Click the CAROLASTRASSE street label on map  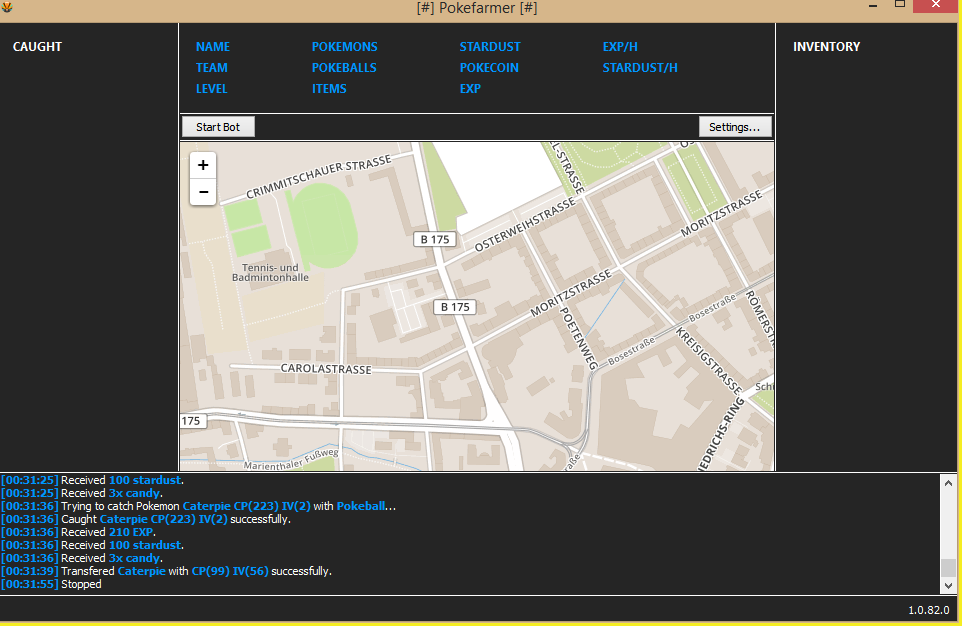point(326,369)
